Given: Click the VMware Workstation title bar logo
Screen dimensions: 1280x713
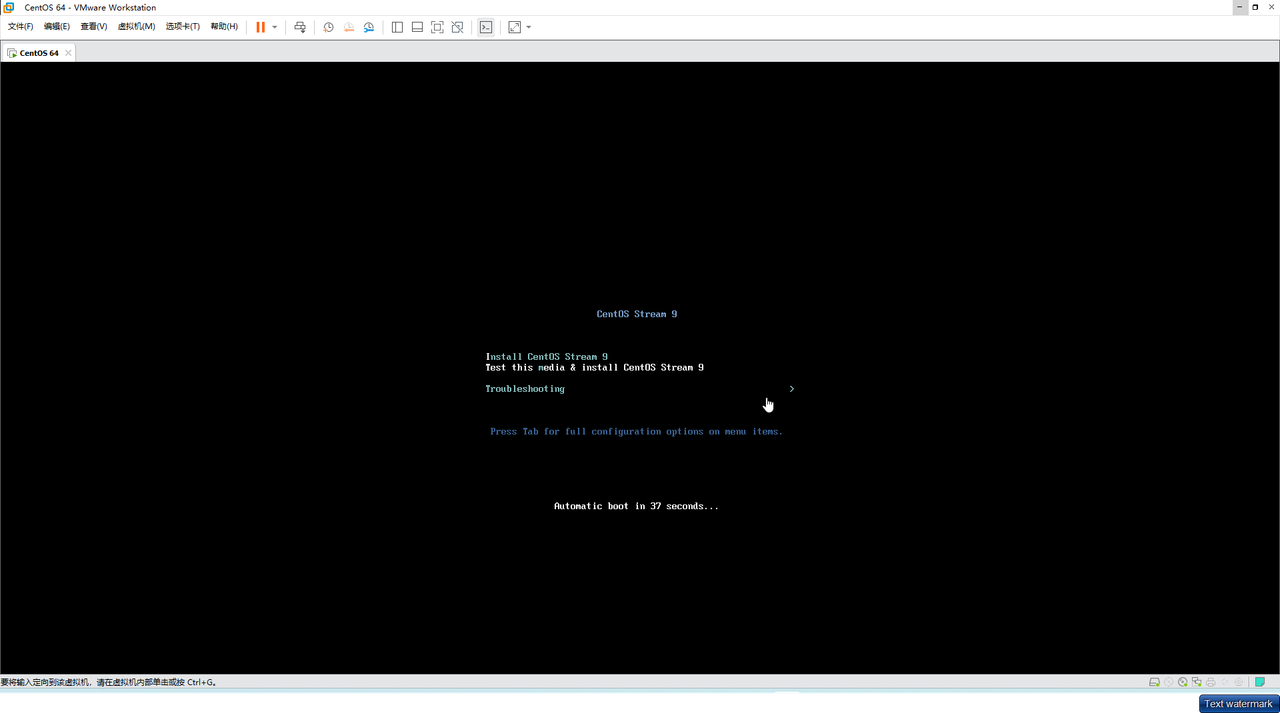Looking at the screenshot, I should pos(9,7).
